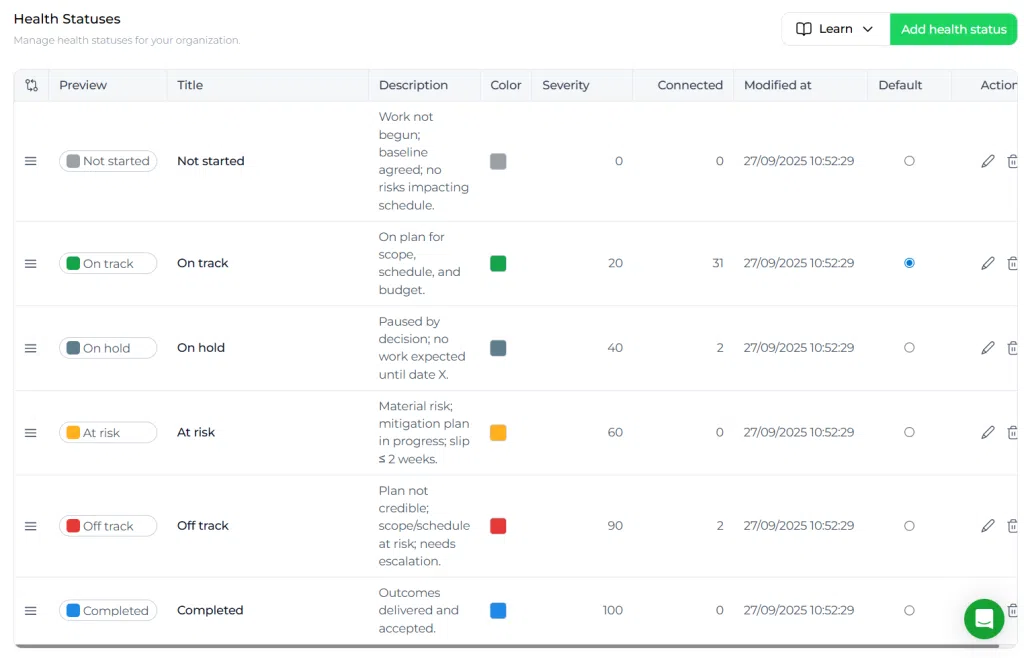Click the reorder icon in the table header

click(x=31, y=86)
